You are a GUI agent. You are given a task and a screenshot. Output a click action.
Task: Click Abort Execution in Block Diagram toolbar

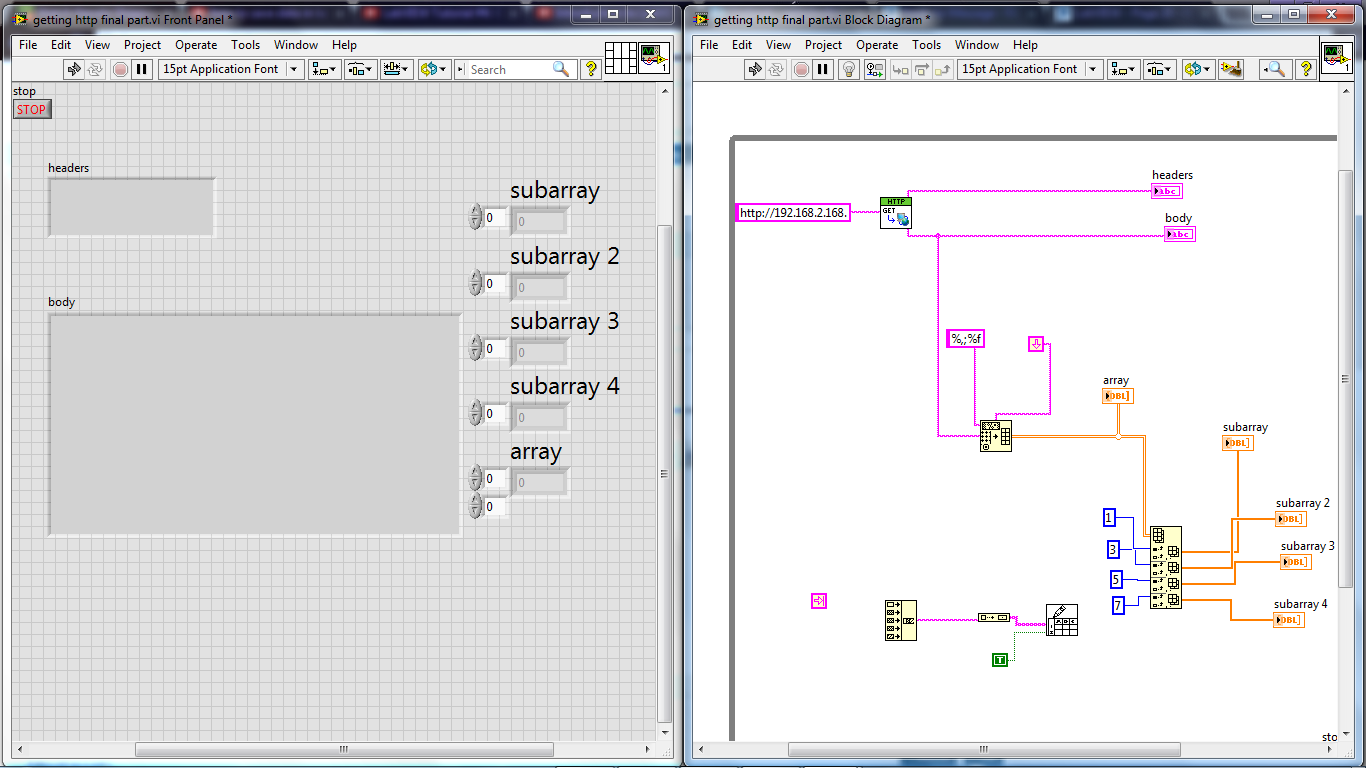pos(801,69)
